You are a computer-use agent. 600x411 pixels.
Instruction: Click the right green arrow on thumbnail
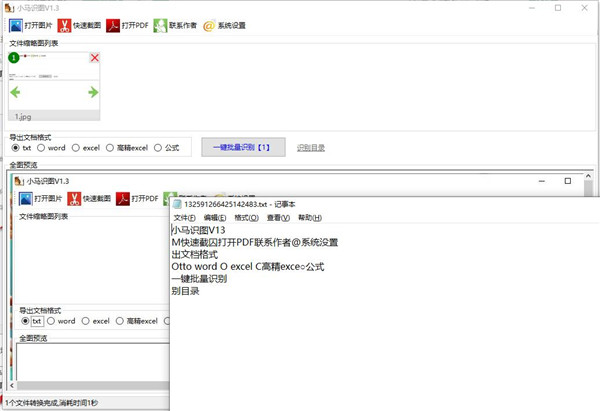click(x=93, y=92)
